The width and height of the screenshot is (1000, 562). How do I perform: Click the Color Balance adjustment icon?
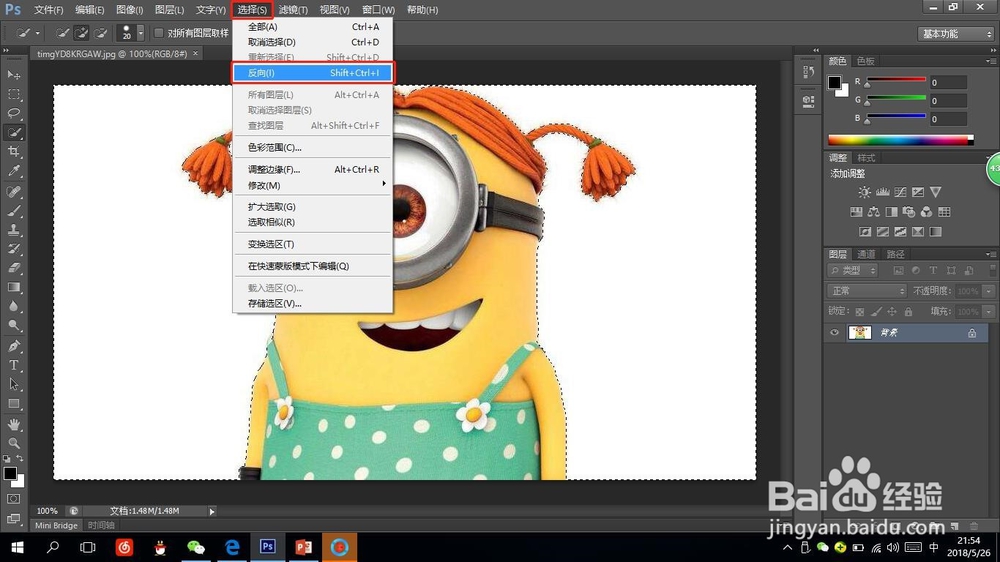pos(874,212)
